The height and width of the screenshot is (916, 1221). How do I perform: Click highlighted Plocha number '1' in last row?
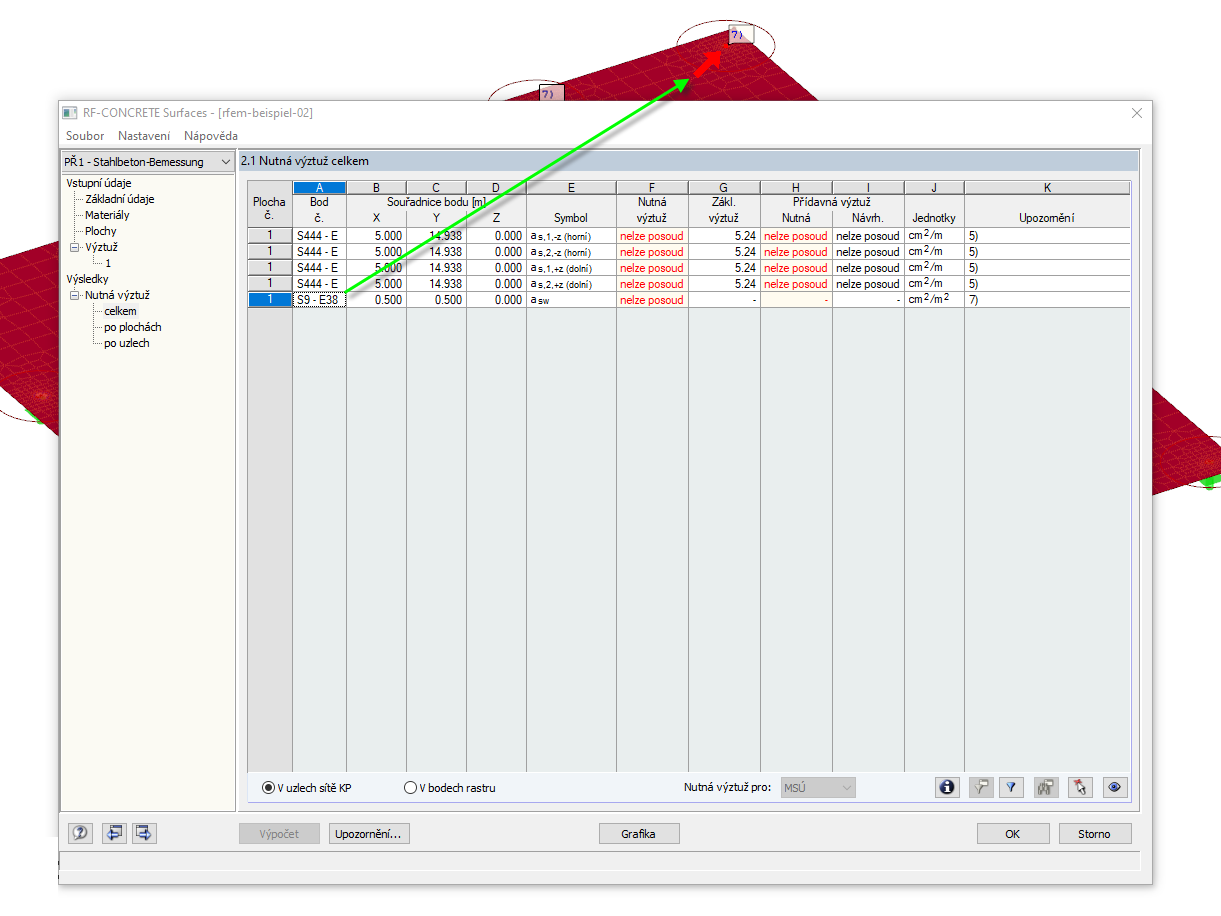coord(270,300)
